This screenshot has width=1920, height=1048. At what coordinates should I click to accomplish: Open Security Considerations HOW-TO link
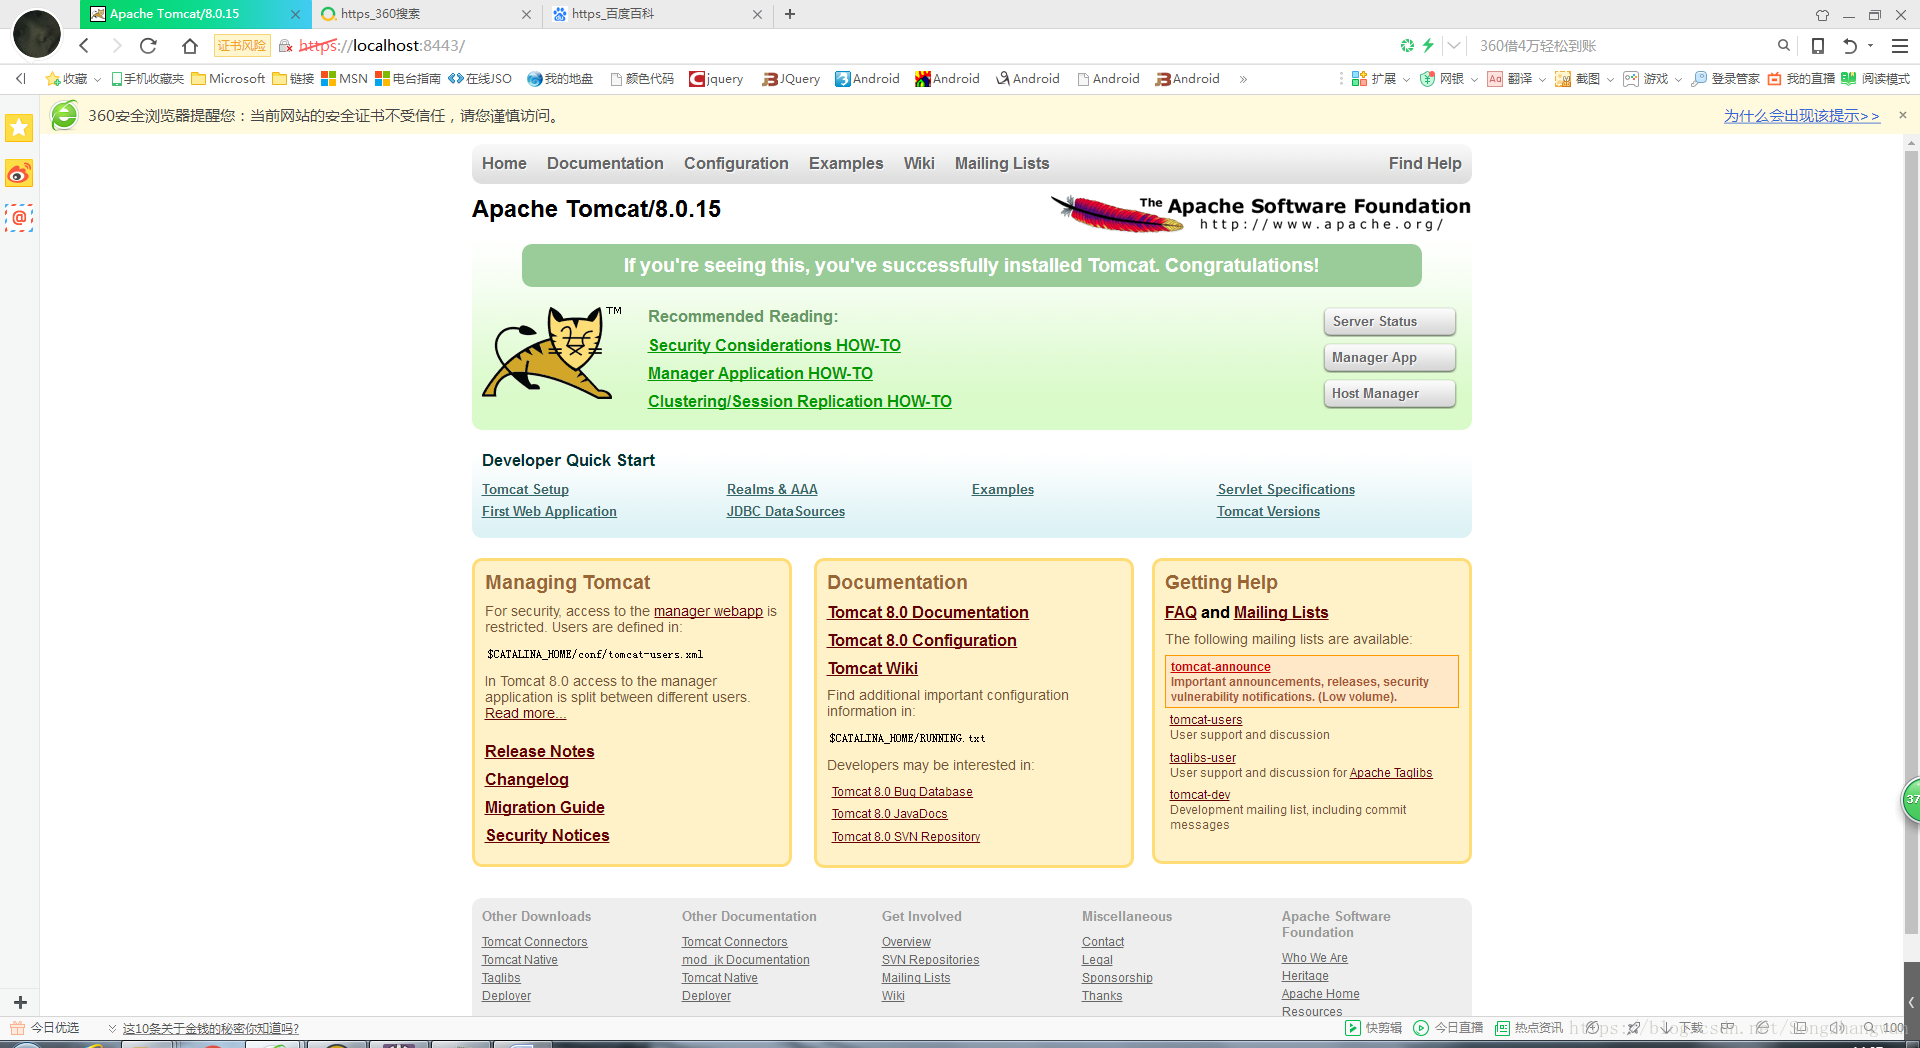774,345
